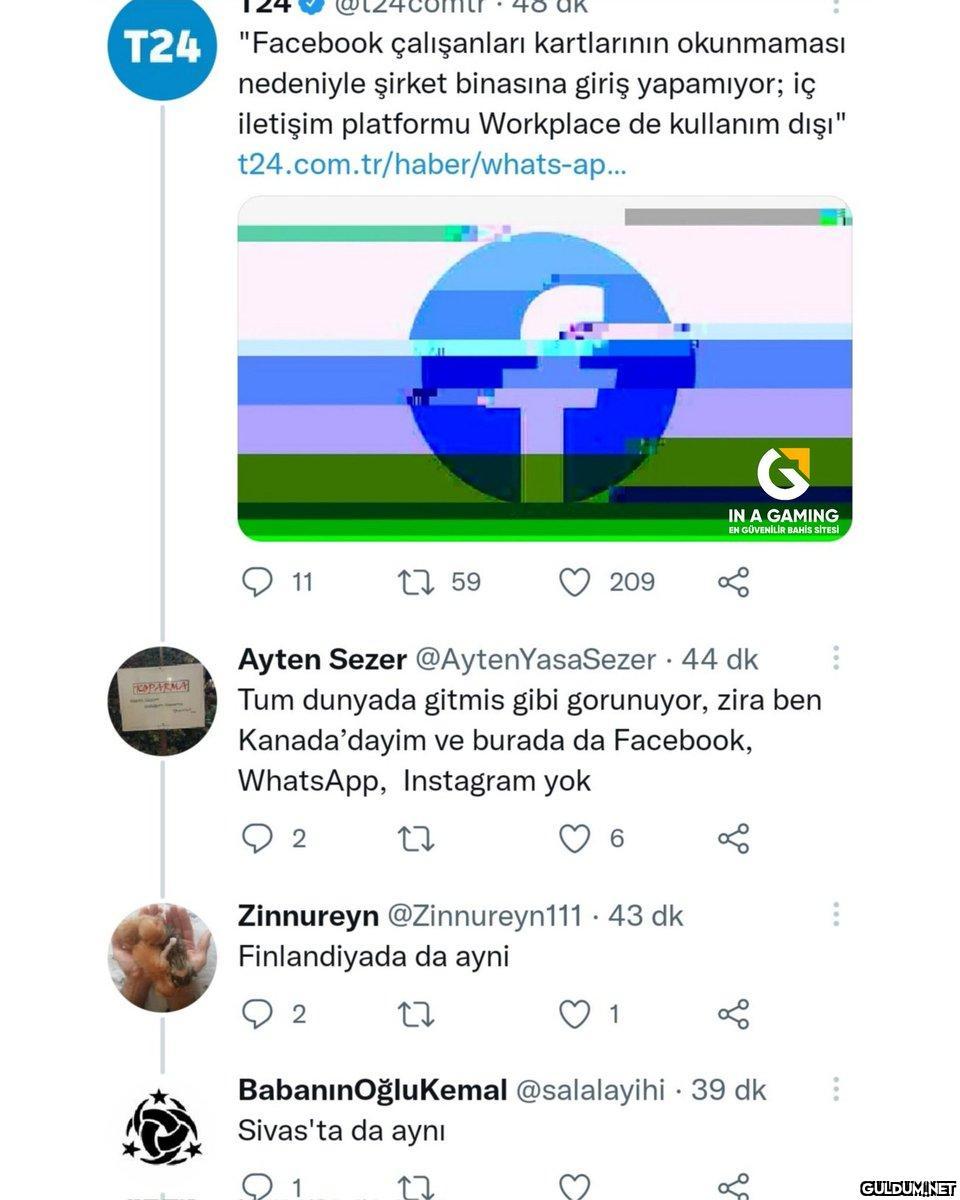Open the T24 profile avatar
The image size is (960, 1200).
click(x=162, y=47)
